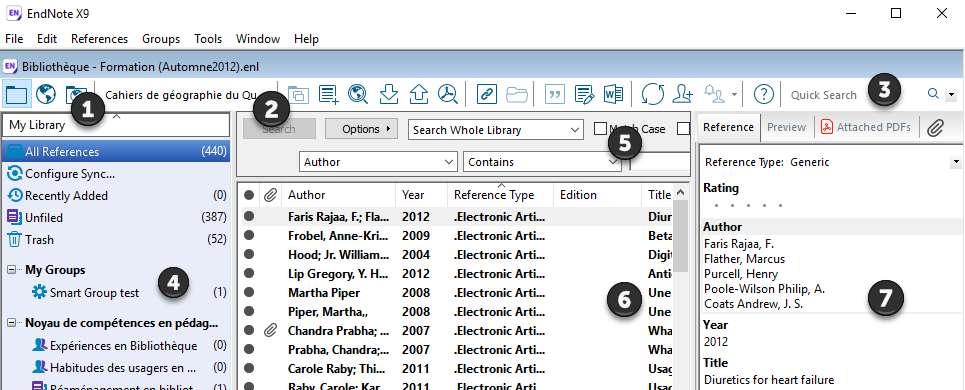Switch to the Attached PDFs tab

click(x=867, y=127)
